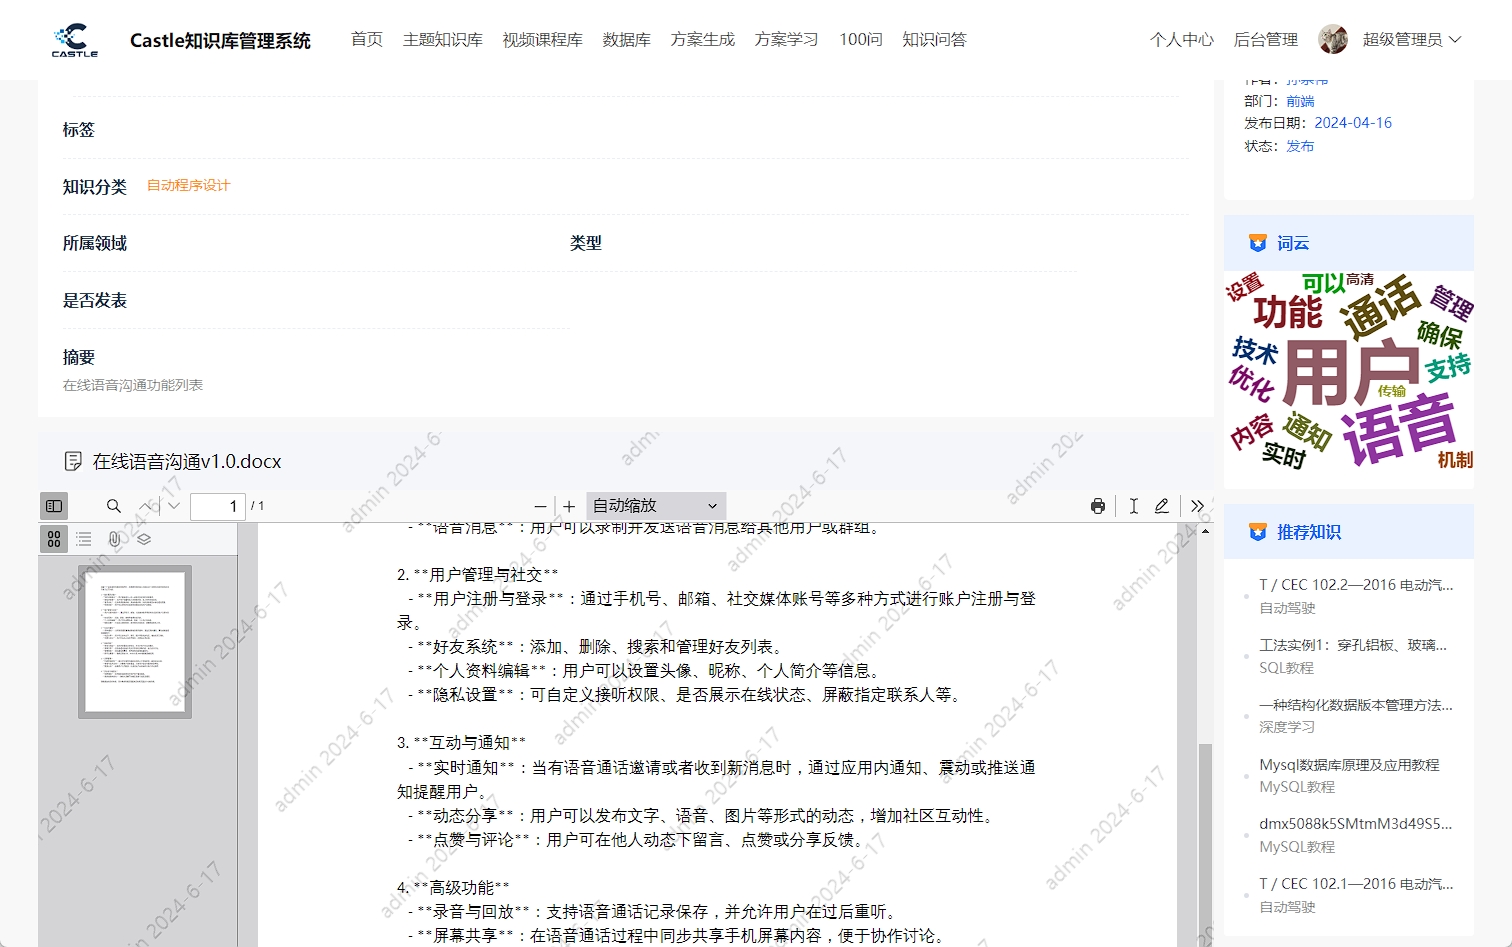This screenshot has width=1512, height=947.
Task: Select the print icon in the document toolbar
Action: coord(1098,506)
